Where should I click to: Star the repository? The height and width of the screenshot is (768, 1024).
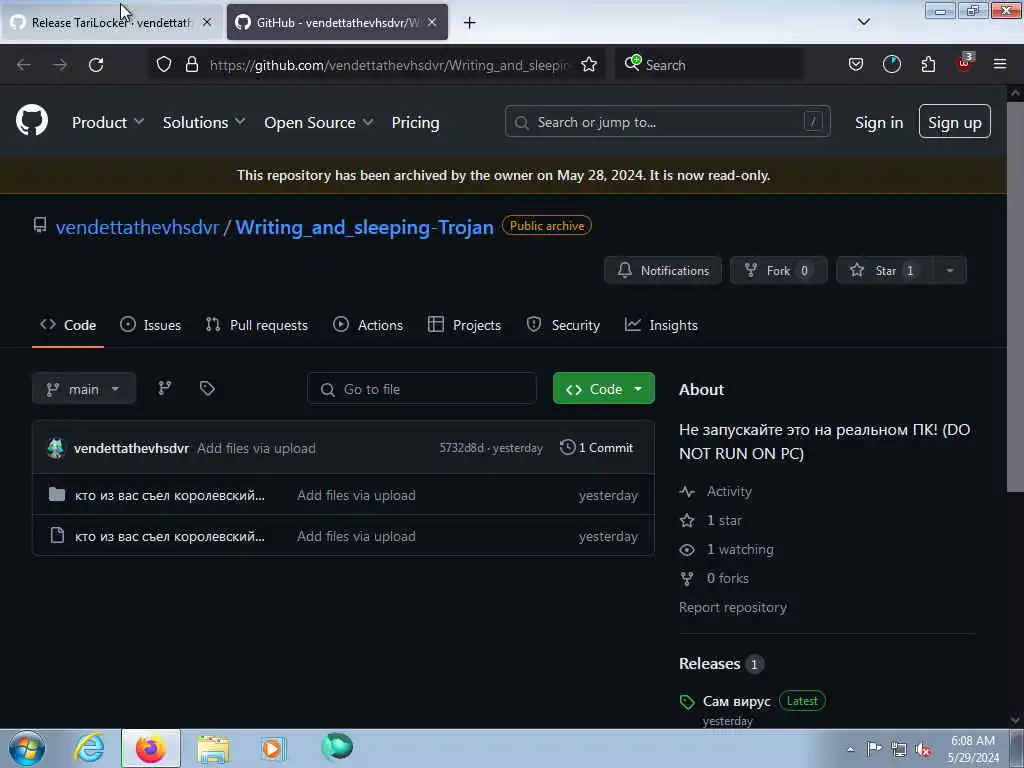(x=885, y=270)
